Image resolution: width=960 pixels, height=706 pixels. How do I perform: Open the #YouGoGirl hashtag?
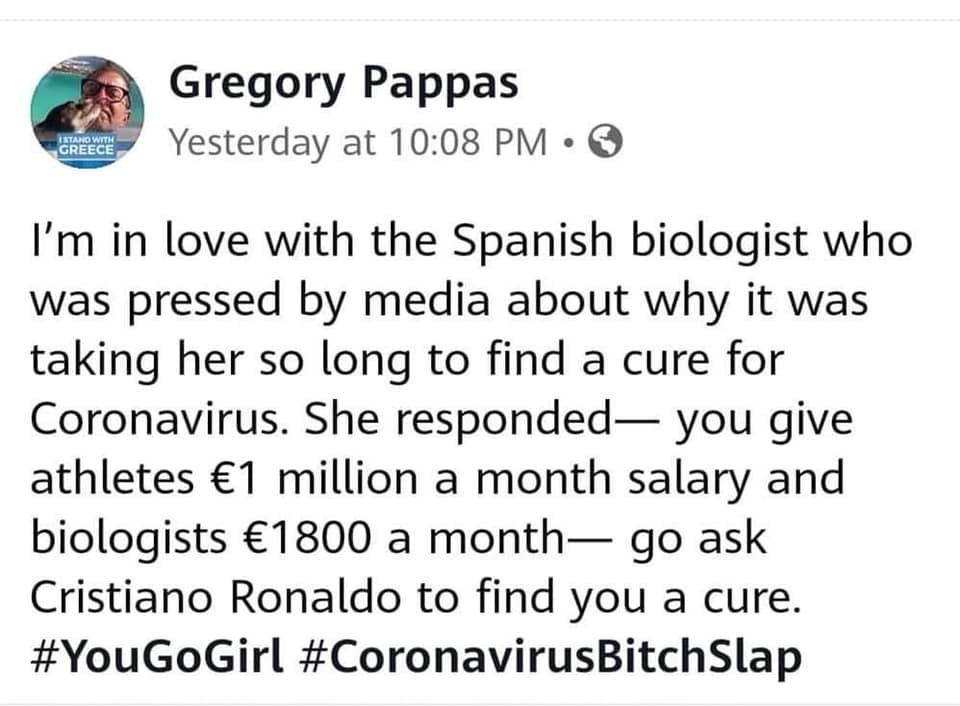pos(157,656)
